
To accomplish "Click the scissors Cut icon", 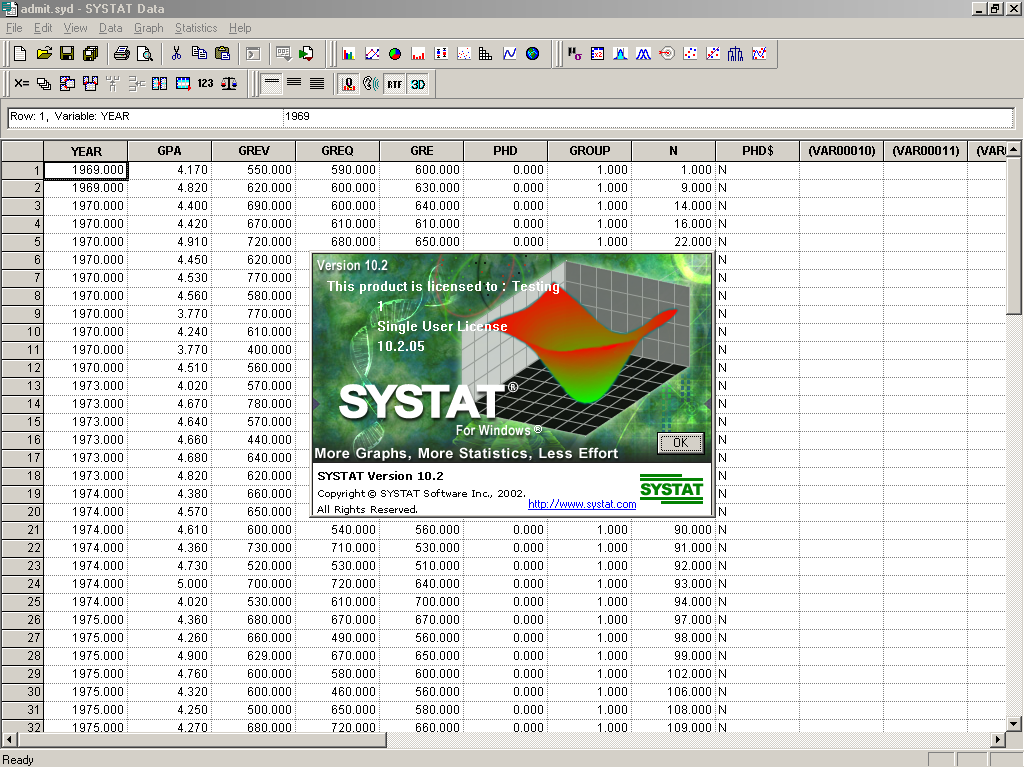I will click(x=176, y=53).
